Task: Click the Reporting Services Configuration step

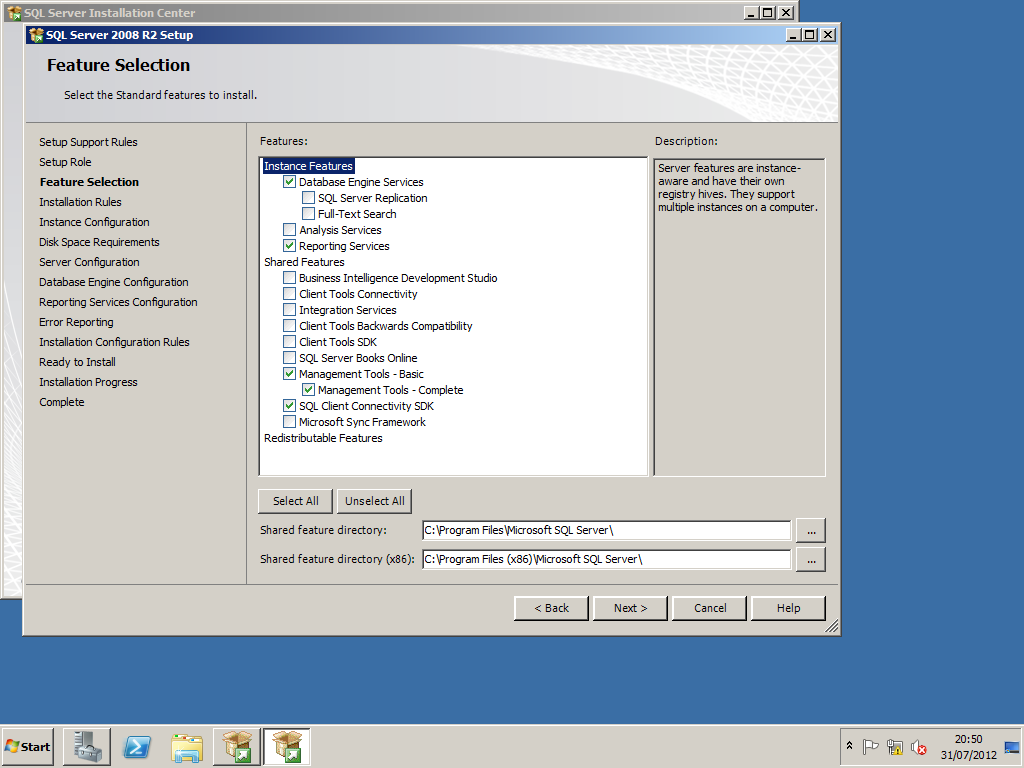Action: coord(118,302)
